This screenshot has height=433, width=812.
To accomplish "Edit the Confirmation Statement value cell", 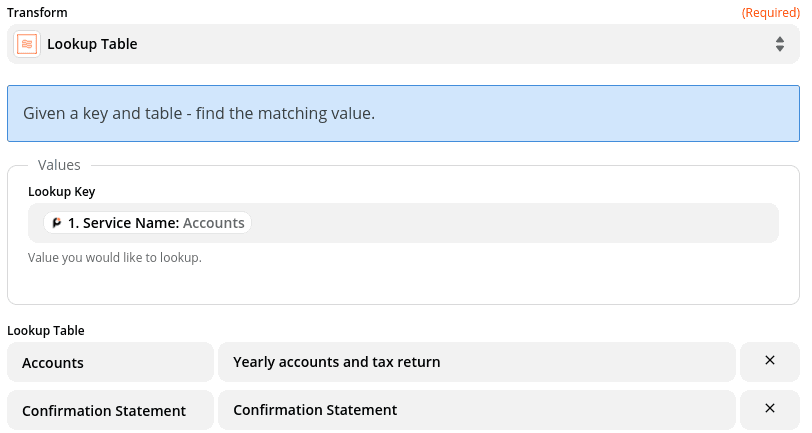I will pos(476,410).
